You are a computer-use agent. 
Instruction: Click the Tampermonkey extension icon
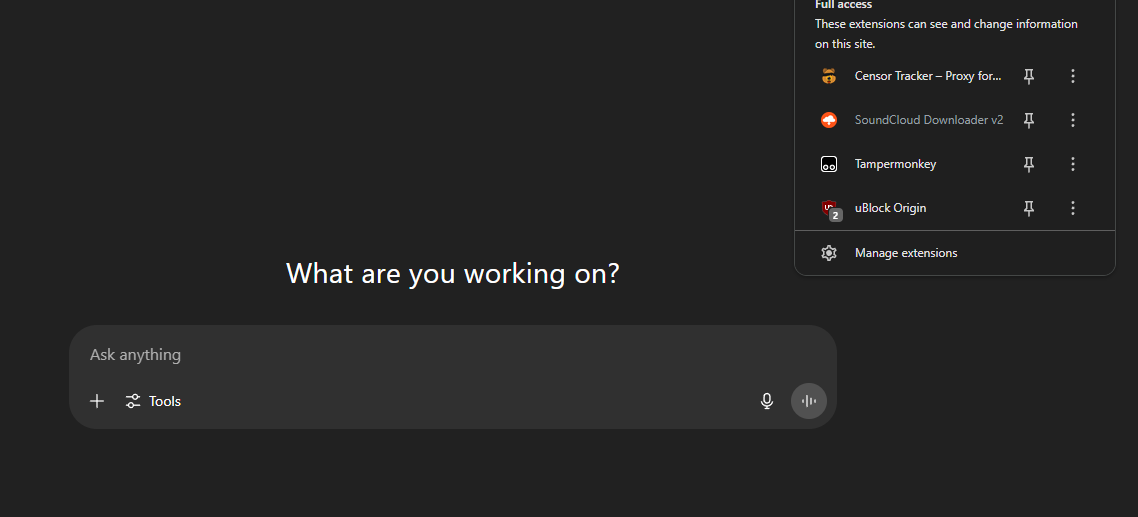pyautogui.click(x=829, y=164)
